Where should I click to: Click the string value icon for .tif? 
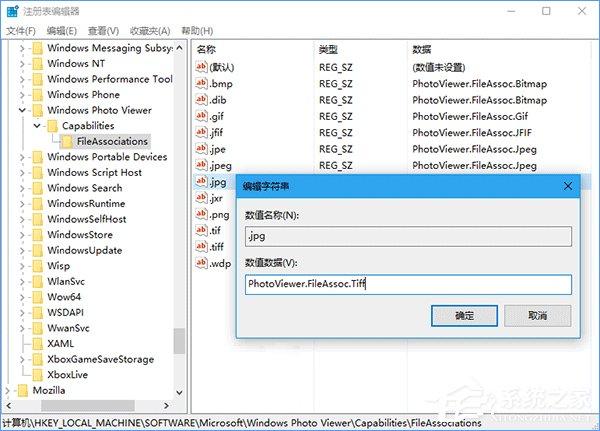tap(201, 230)
